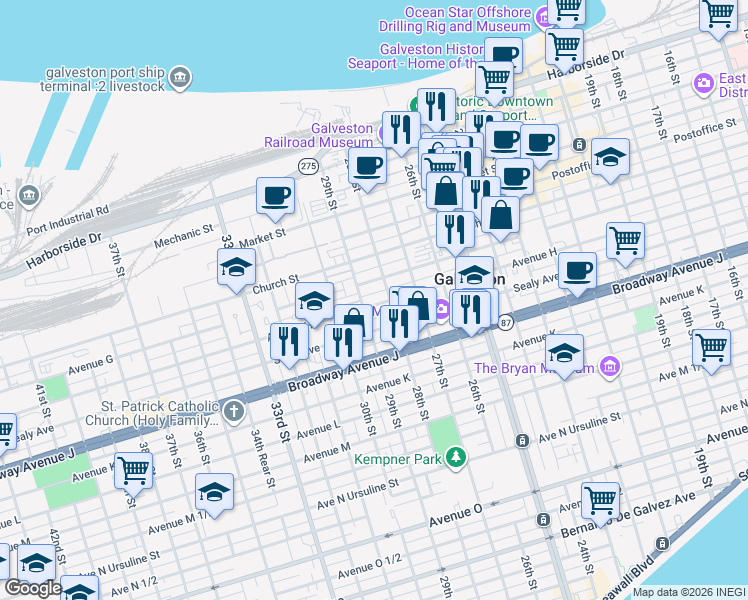The height and width of the screenshot is (600, 748).
Task: Click the 28th St street label
Action: click(x=420, y=403)
